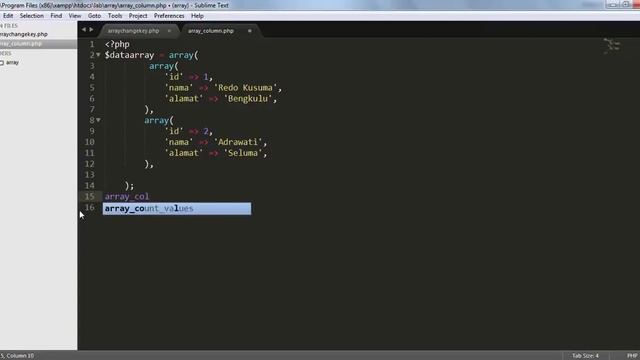
Task: Open arraychangekey.php in the sidebar
Action: pyautogui.click(x=24, y=34)
